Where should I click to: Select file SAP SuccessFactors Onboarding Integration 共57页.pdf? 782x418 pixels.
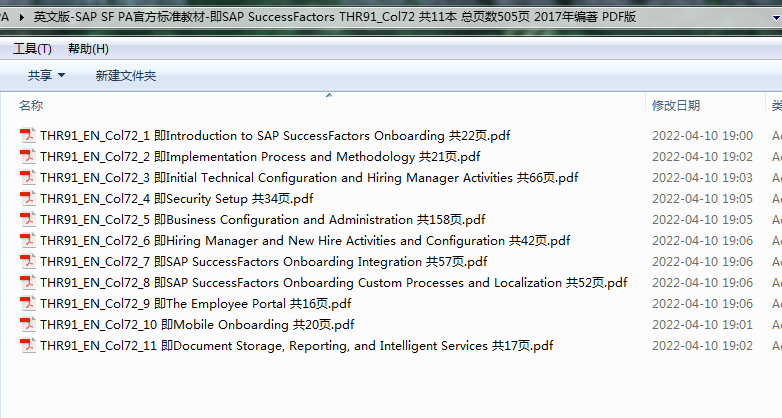pyautogui.click(x=264, y=261)
